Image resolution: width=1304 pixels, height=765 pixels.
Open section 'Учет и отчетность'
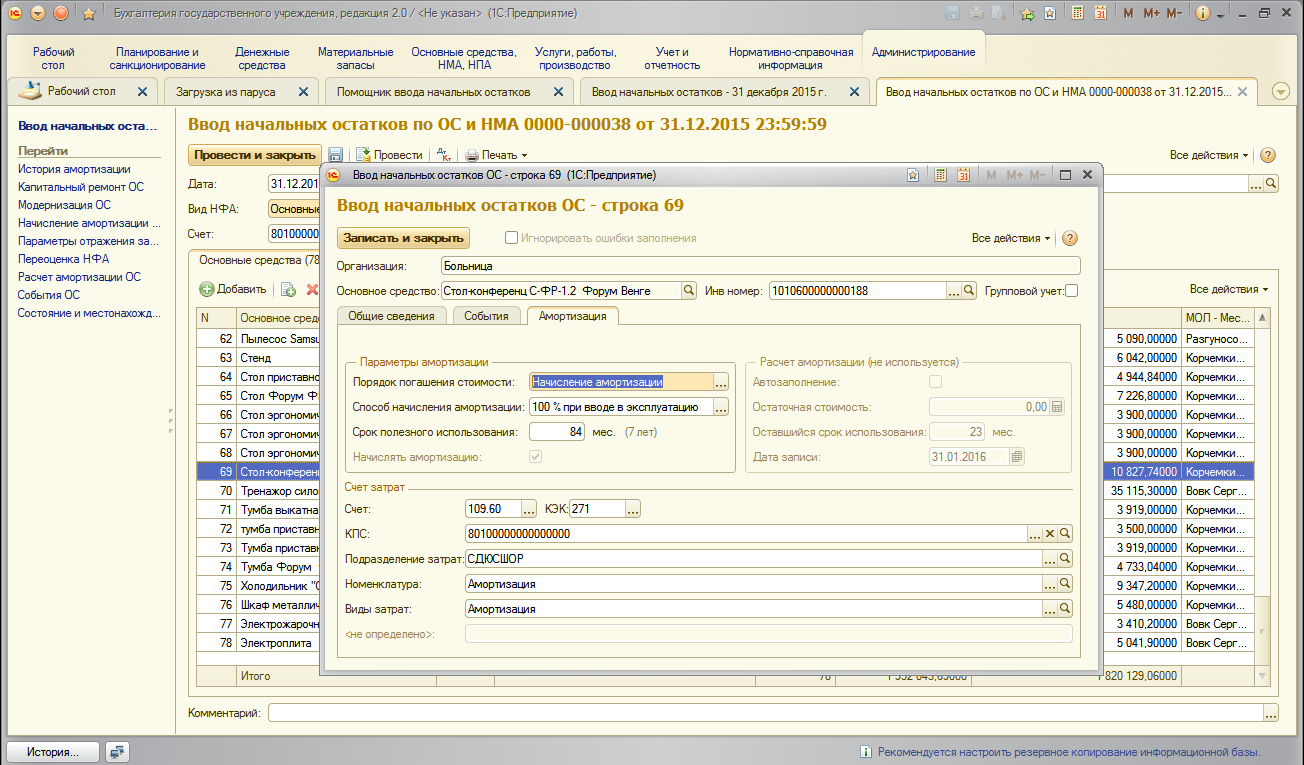point(672,58)
